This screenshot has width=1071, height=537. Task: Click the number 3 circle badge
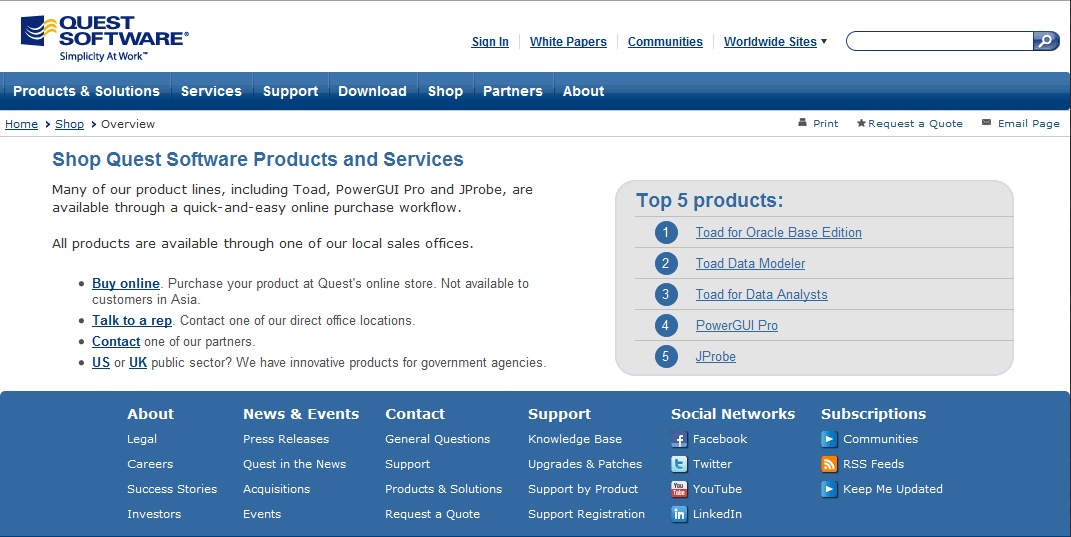pos(666,294)
